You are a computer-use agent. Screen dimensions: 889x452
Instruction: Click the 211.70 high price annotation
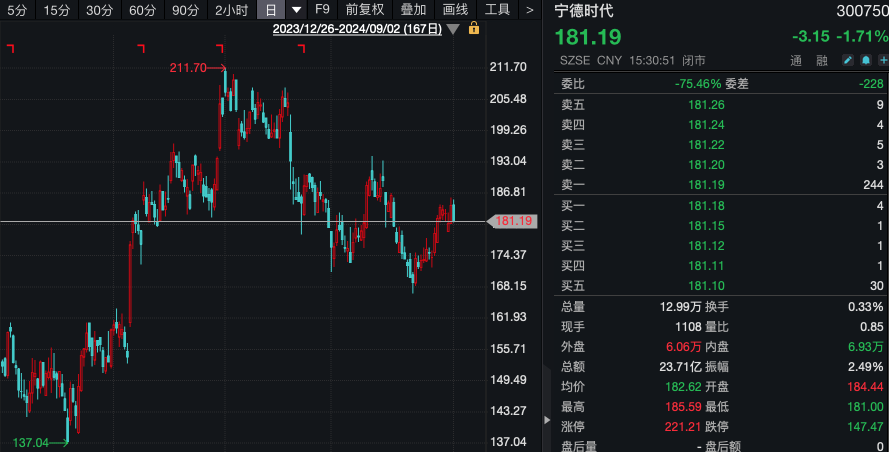coord(188,68)
